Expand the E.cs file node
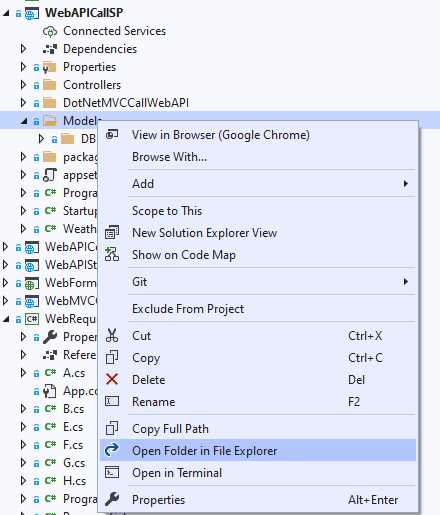440x515 pixels. pyautogui.click(x=23, y=427)
